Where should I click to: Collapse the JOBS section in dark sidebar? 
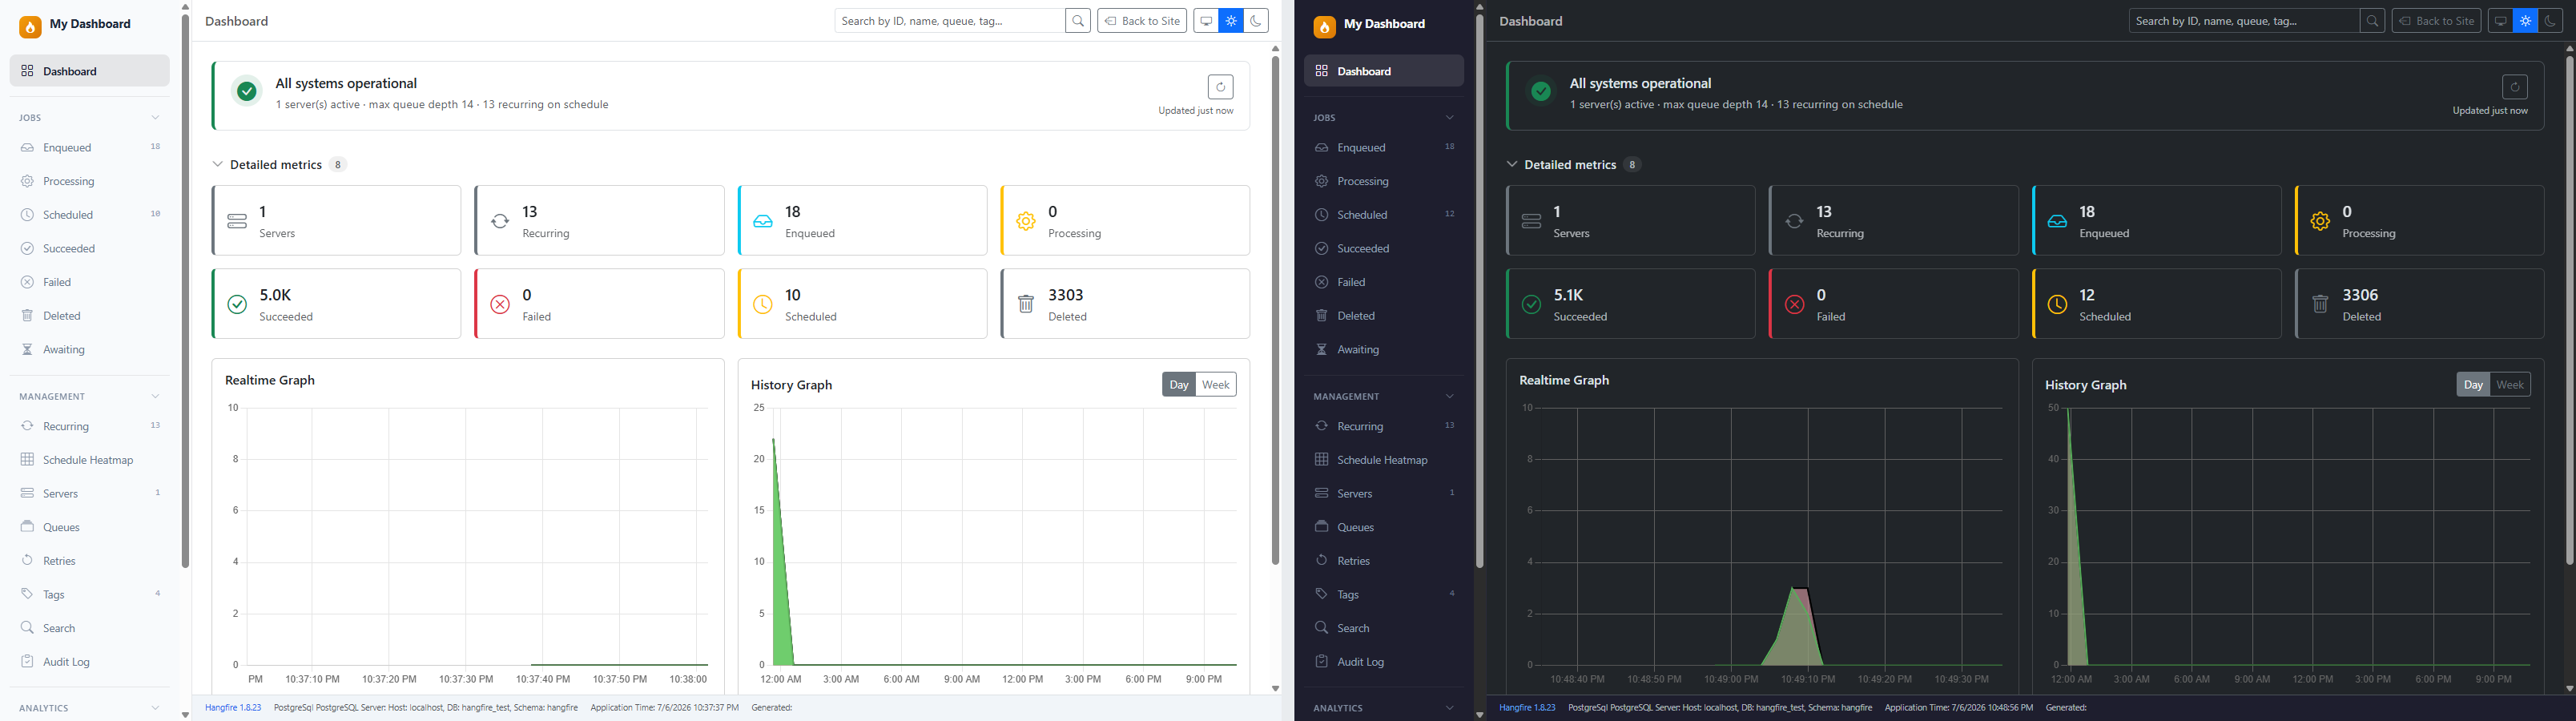pyautogui.click(x=1449, y=118)
